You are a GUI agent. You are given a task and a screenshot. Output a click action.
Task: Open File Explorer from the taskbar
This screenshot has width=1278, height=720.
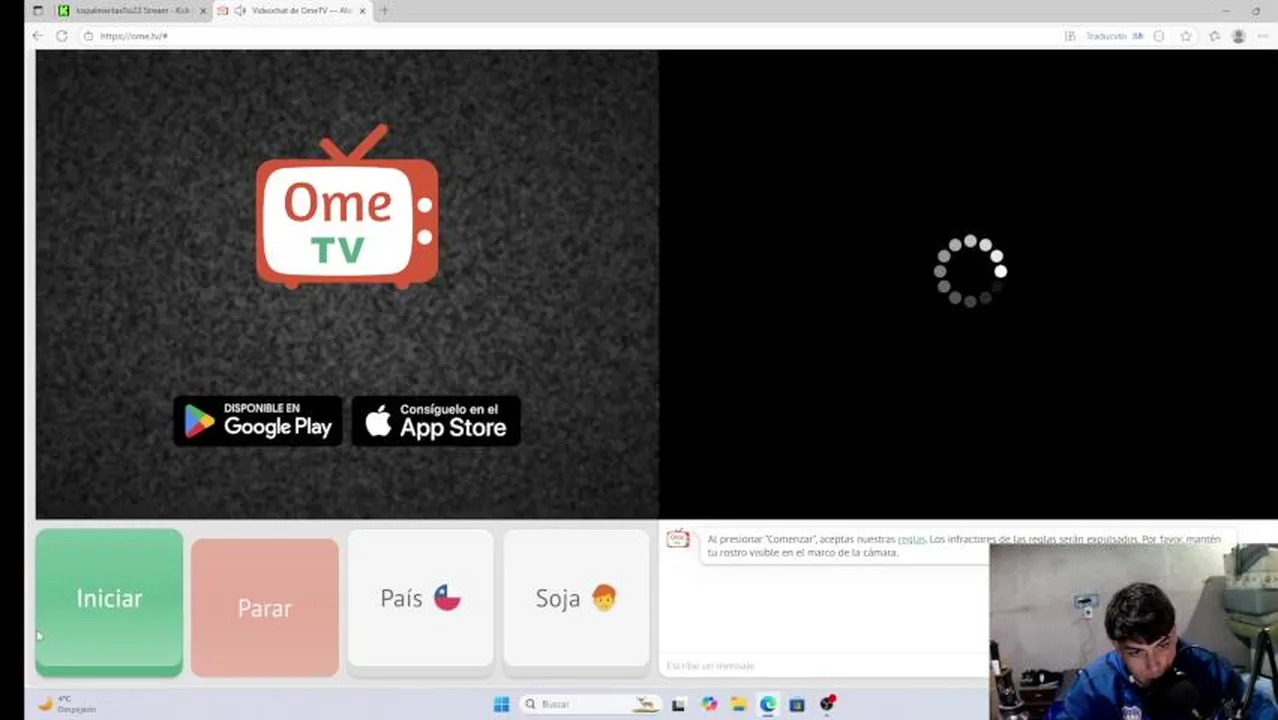[x=738, y=704]
